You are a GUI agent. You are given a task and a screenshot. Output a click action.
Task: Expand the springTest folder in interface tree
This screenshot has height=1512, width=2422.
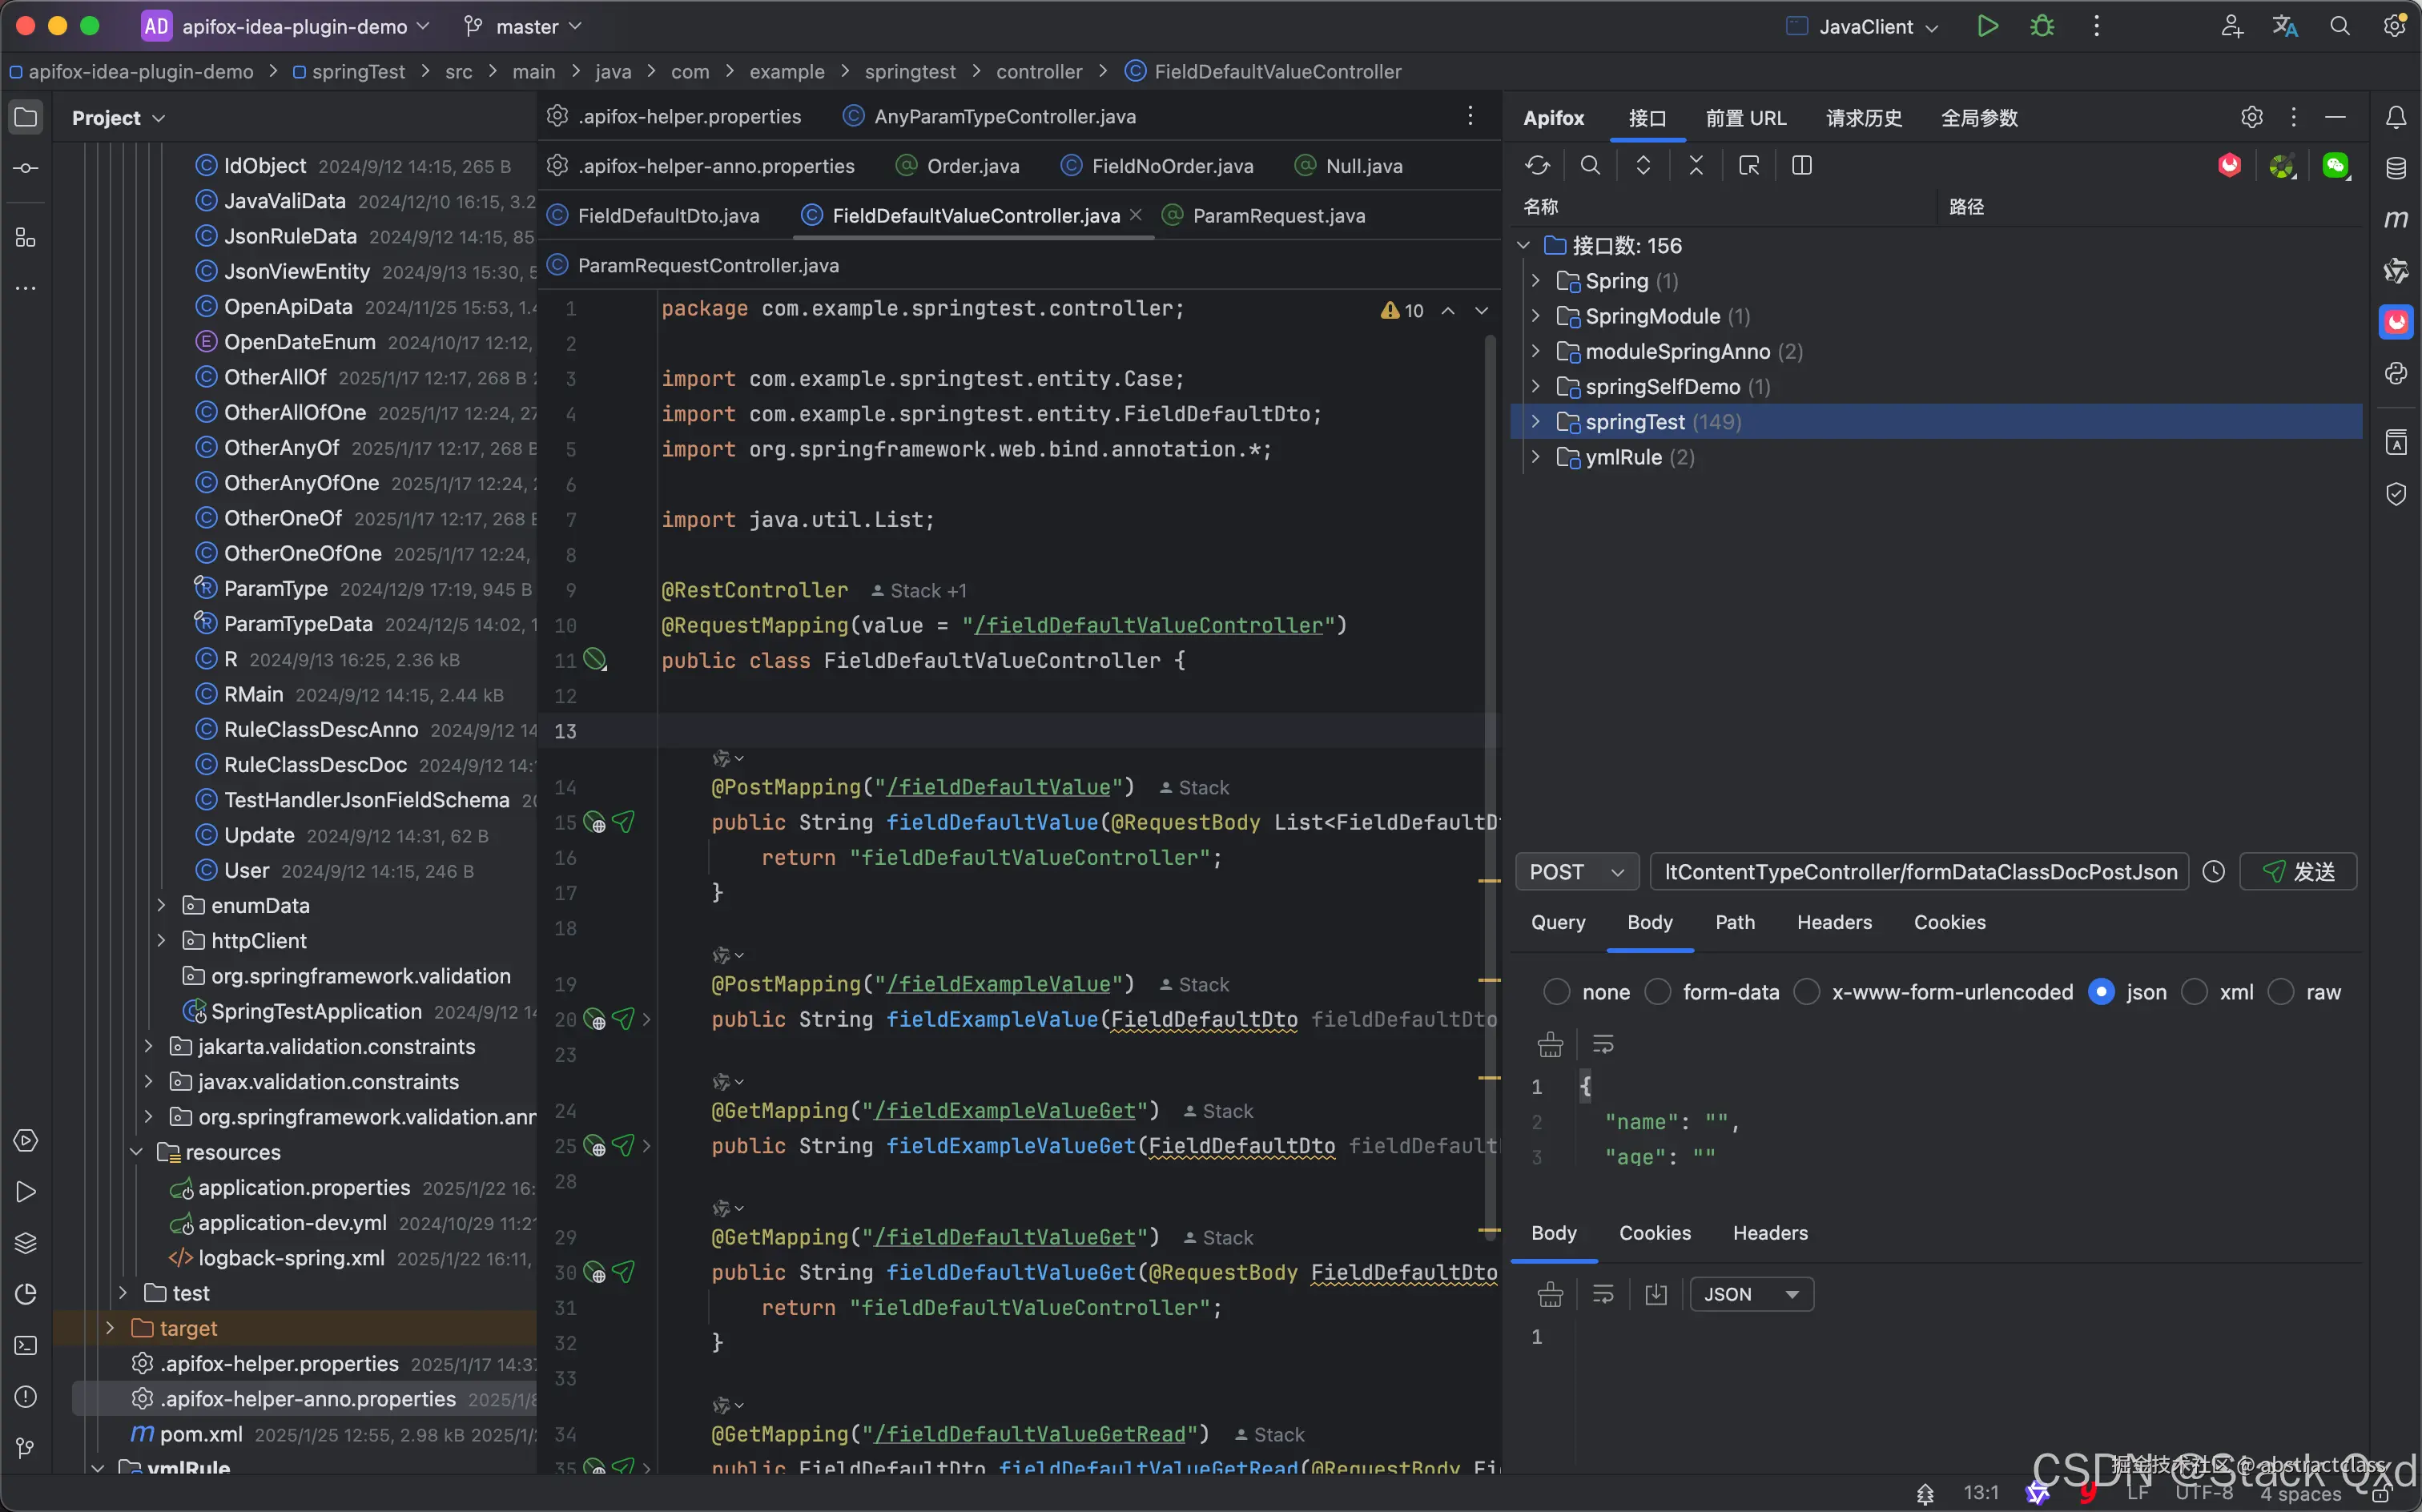pyautogui.click(x=1536, y=422)
